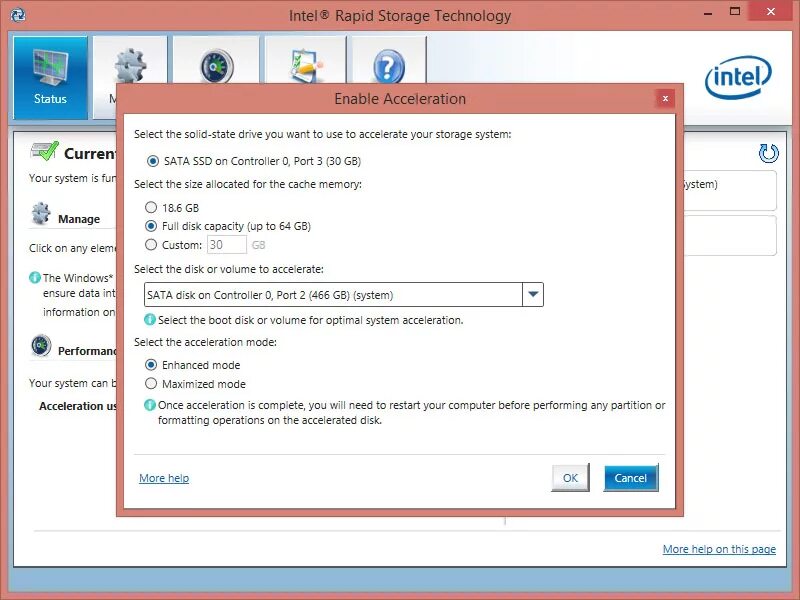Click info icon beside restart notice
This screenshot has height=600, width=800.
pyautogui.click(x=149, y=405)
